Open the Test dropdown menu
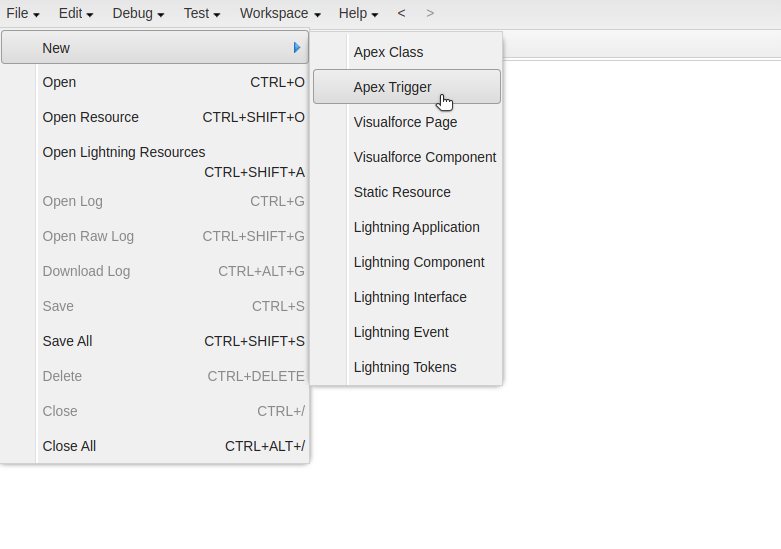The height and width of the screenshot is (549, 781). click(202, 14)
